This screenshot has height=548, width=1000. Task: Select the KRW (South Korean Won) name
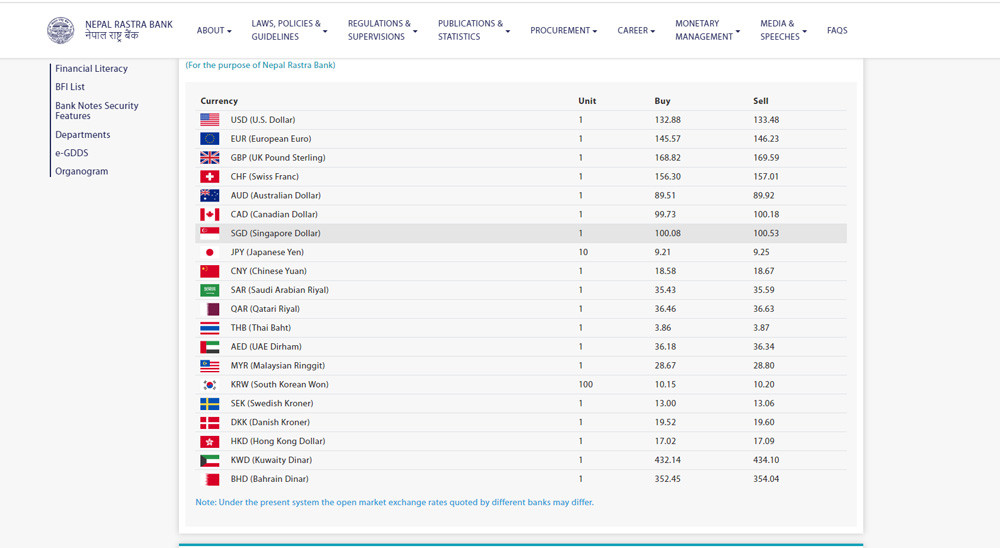[x=279, y=385]
